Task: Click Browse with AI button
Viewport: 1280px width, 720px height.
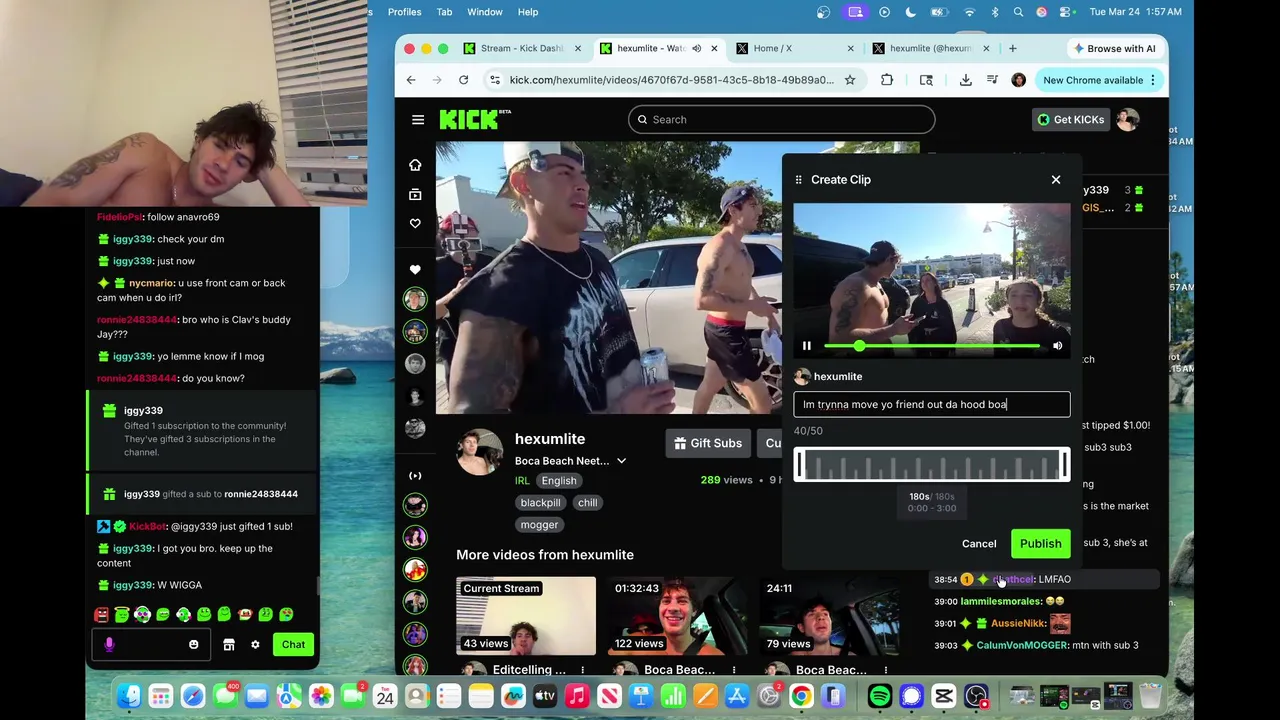Action: pos(1113,48)
